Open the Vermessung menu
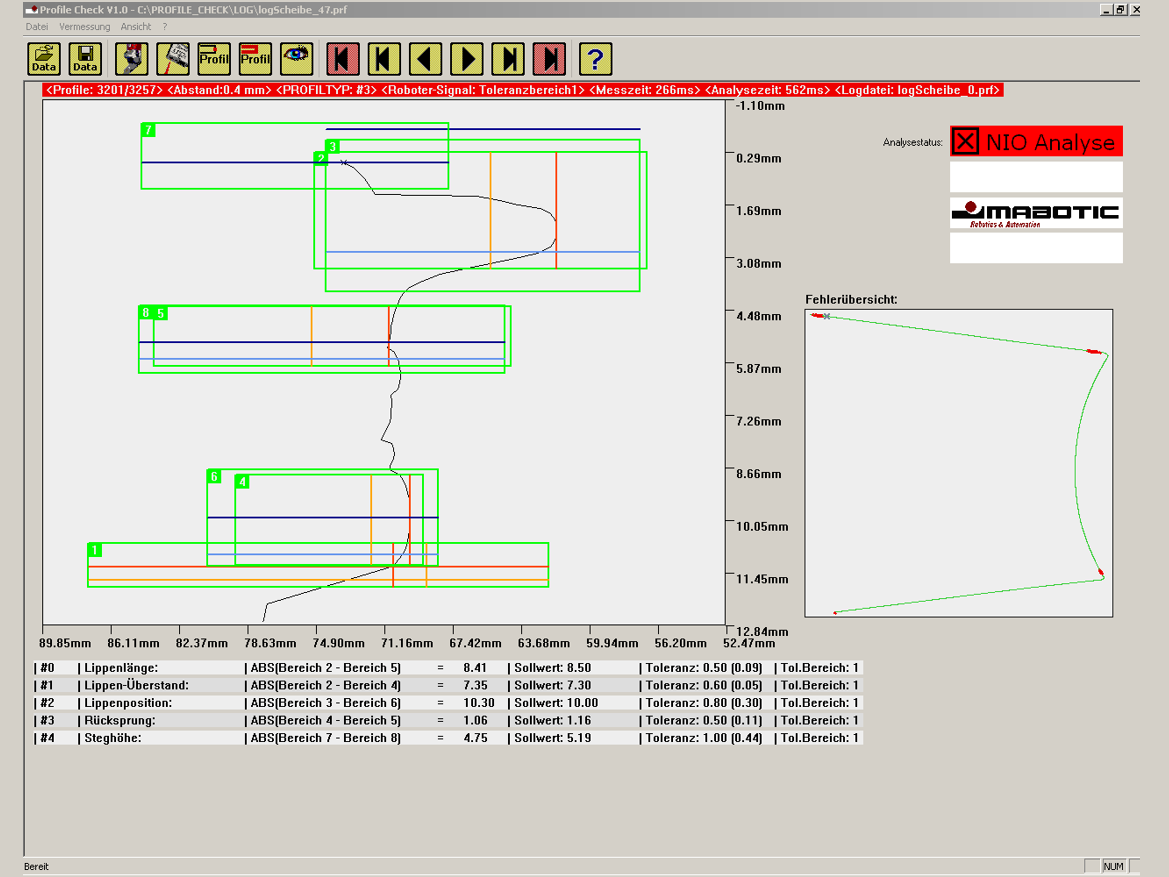This screenshot has width=1169, height=877. 85,27
